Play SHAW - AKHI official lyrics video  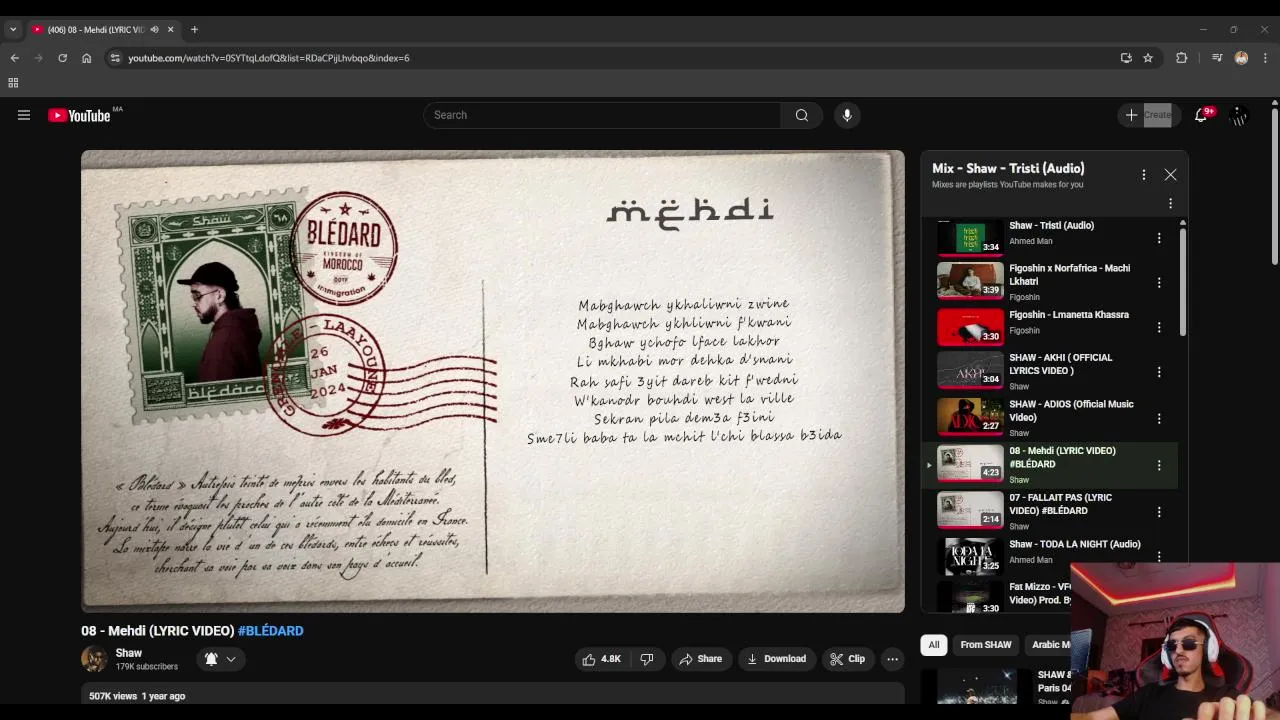point(970,370)
